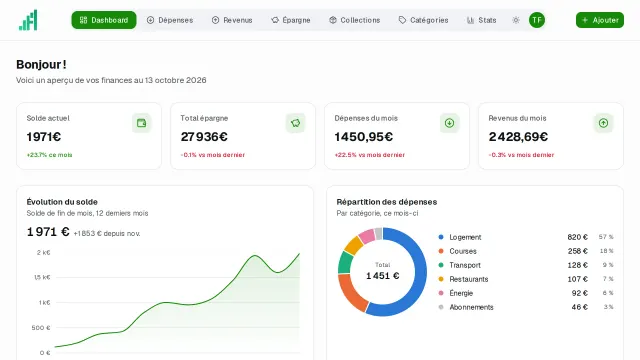Click the 820 € Logement amount
Screen dimensions: 640x360
tap(578, 237)
